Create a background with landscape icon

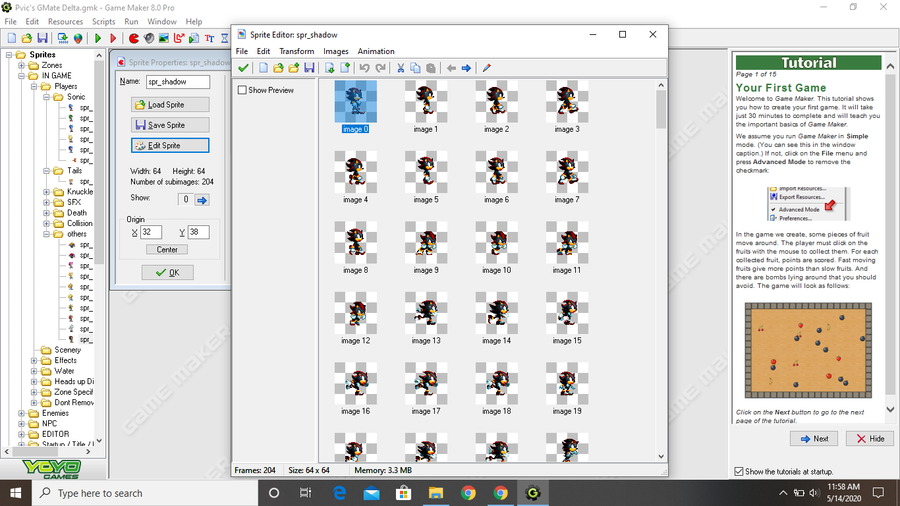tap(164, 38)
